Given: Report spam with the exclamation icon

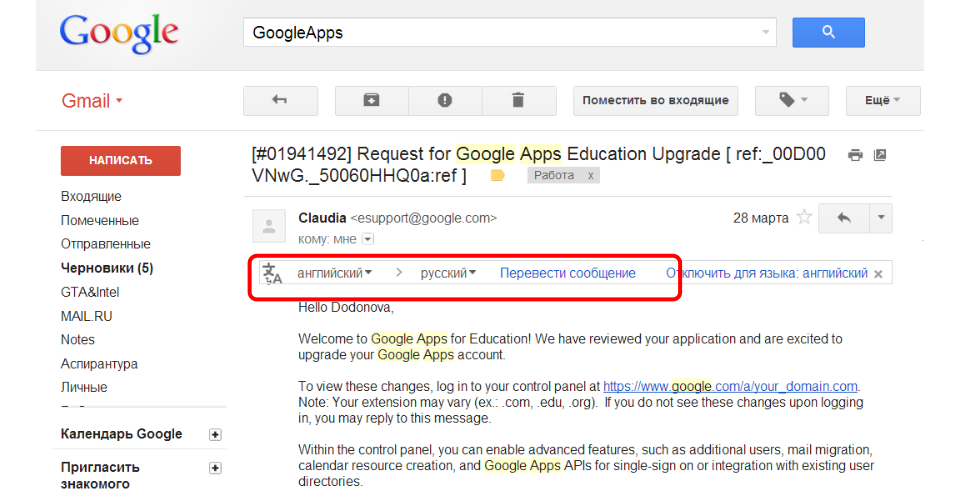Looking at the screenshot, I should pos(445,100).
